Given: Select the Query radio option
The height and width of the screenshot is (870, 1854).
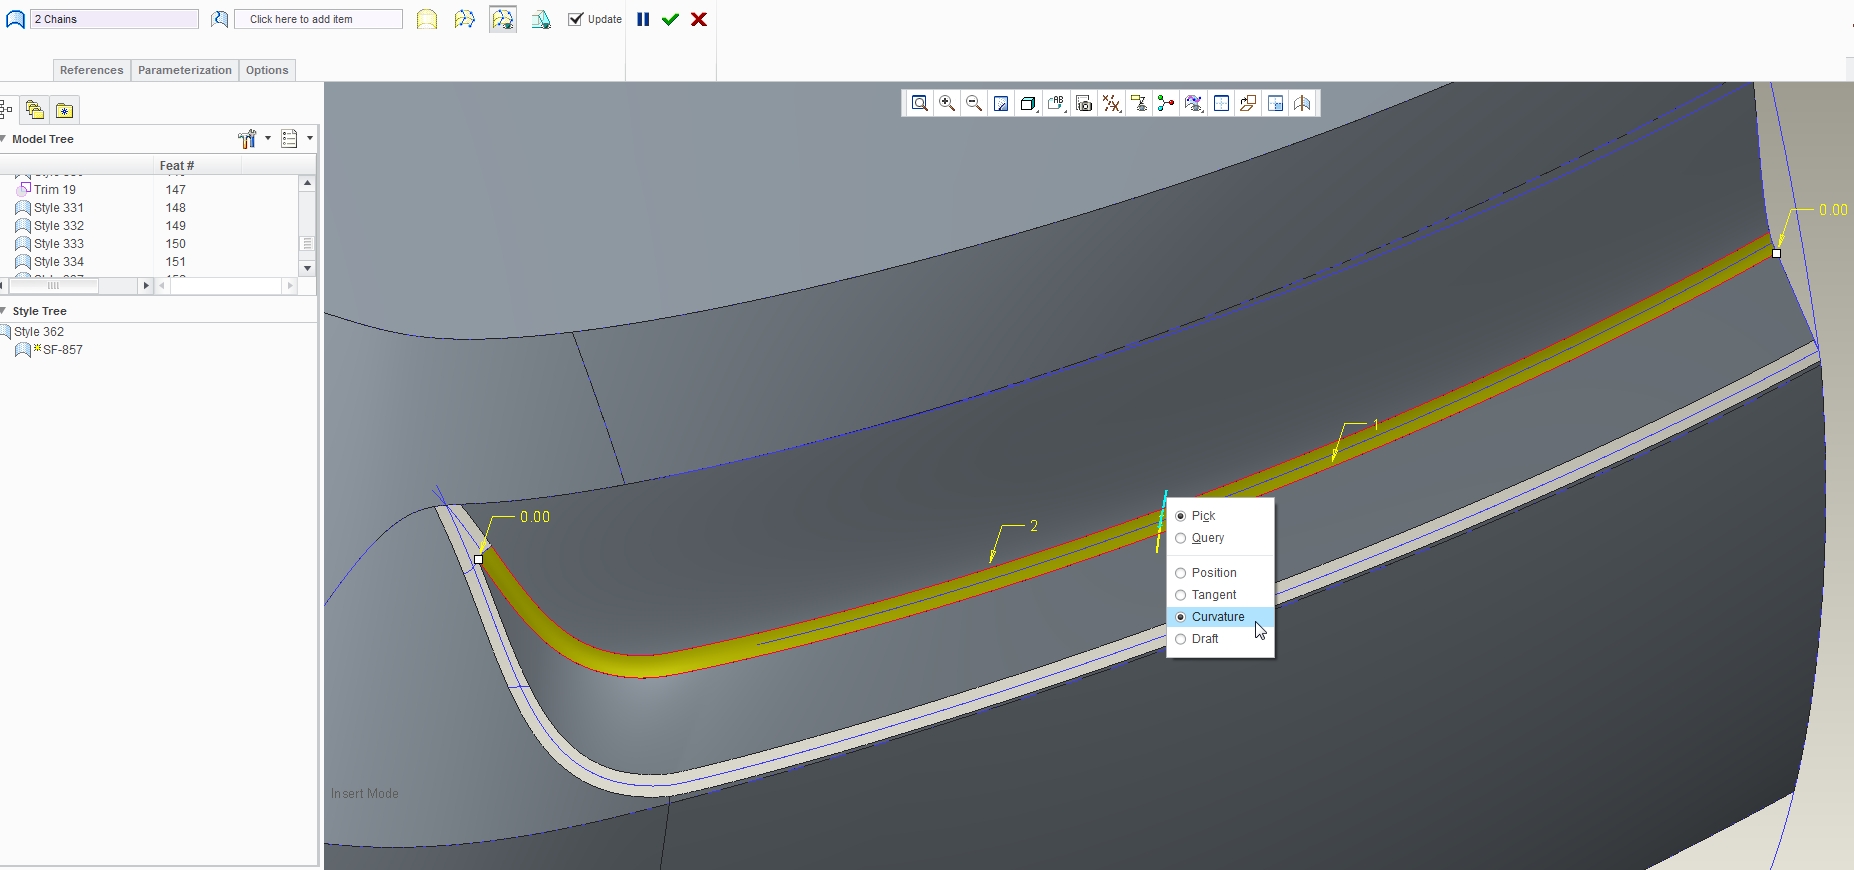Looking at the screenshot, I should tap(1181, 538).
